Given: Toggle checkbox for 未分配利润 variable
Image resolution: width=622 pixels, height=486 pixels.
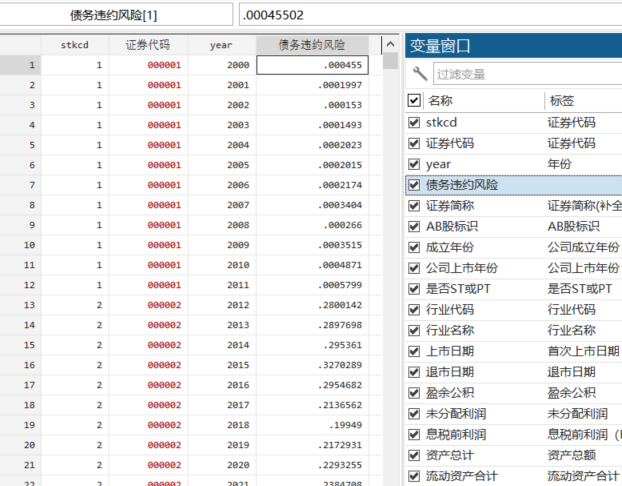Looking at the screenshot, I should (414, 414).
